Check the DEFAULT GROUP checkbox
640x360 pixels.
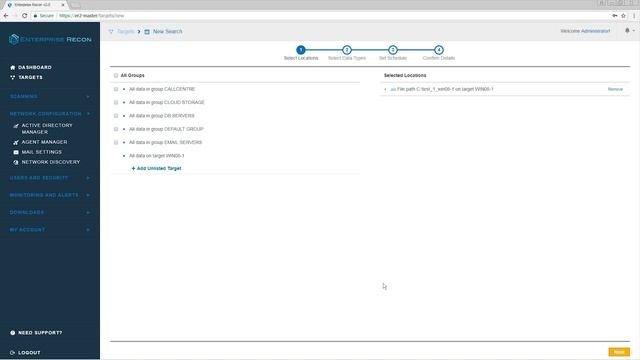(116, 129)
